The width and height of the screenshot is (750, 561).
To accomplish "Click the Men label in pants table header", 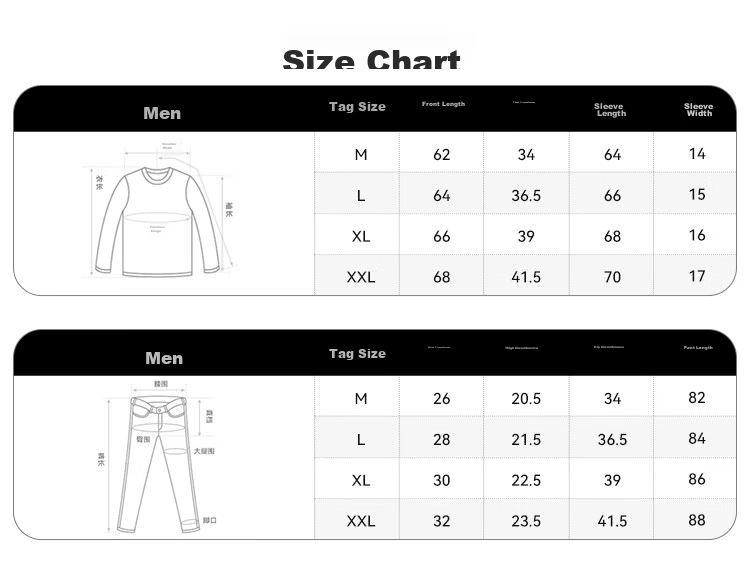I will tap(164, 358).
